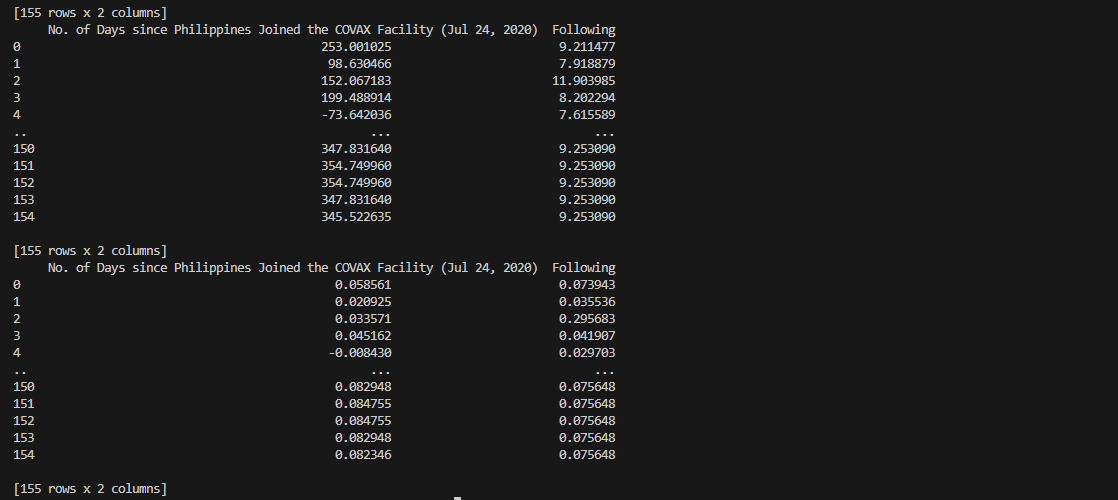The image size is (1118, 500).
Task: Click row index 150 in the first table
Action: (24, 149)
